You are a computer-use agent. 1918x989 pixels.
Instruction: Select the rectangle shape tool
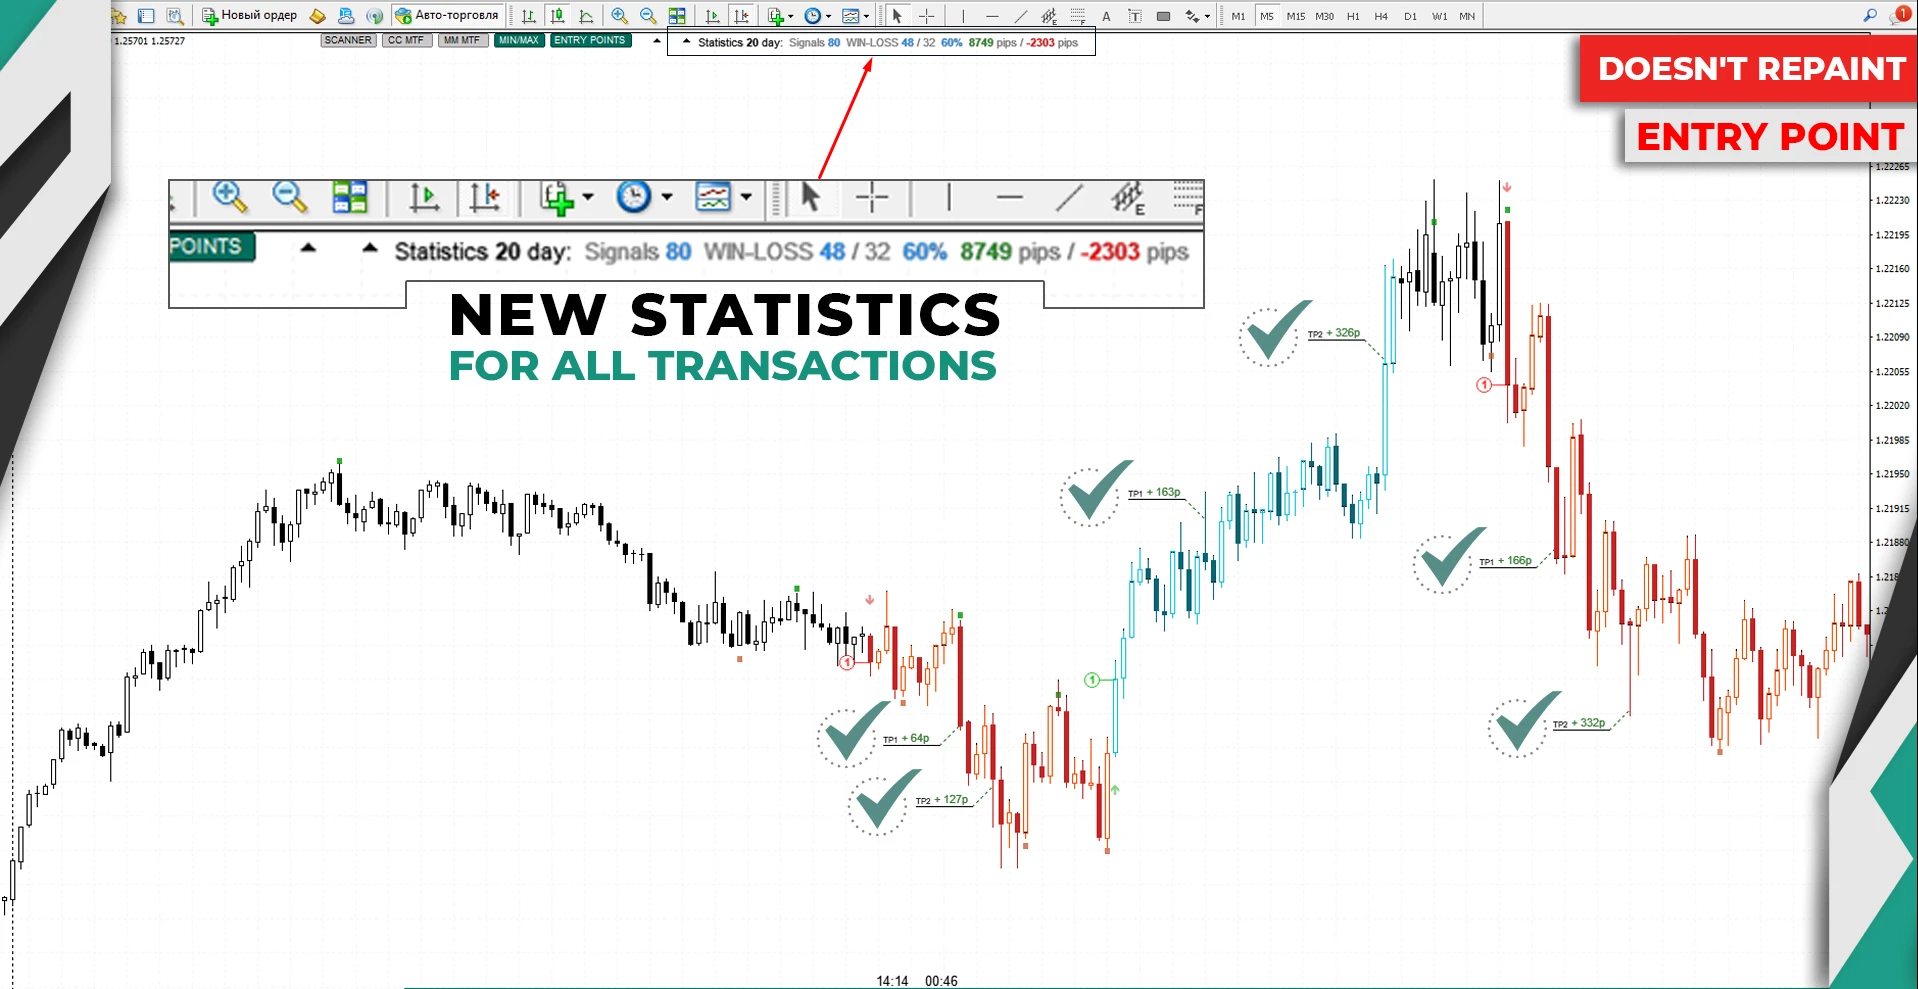tap(1163, 16)
